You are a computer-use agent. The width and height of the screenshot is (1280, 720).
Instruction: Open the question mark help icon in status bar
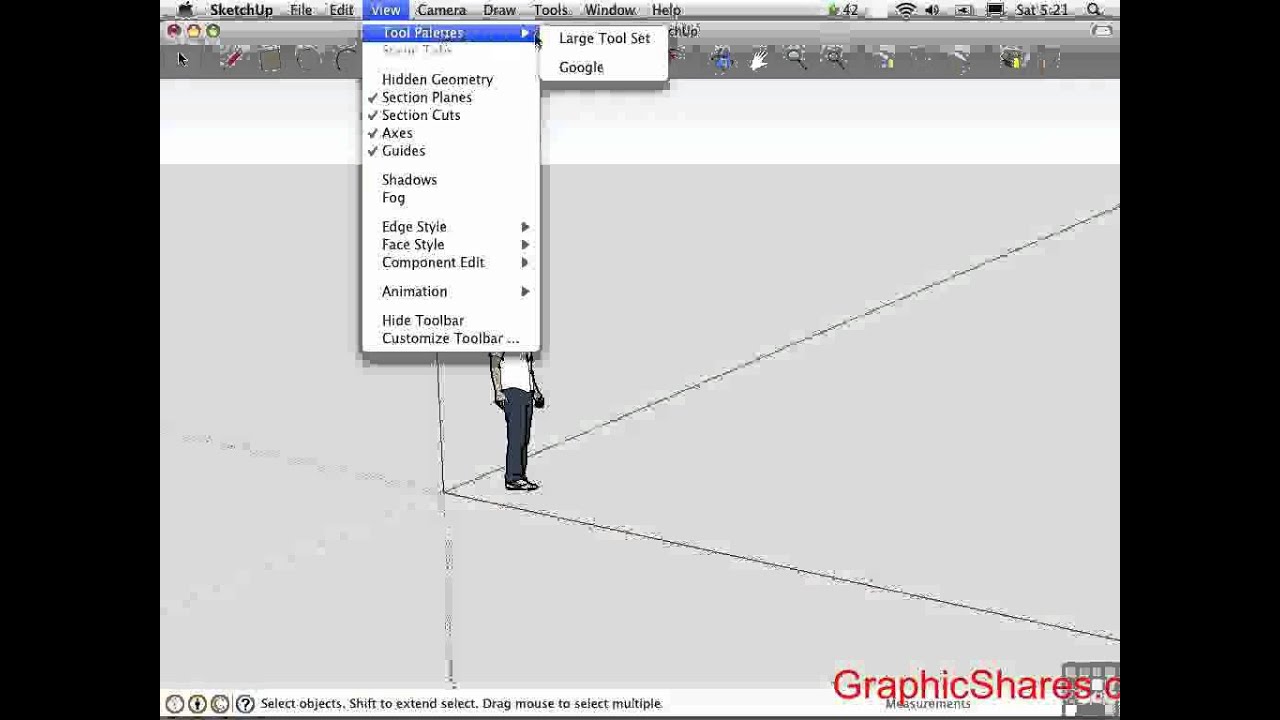245,704
